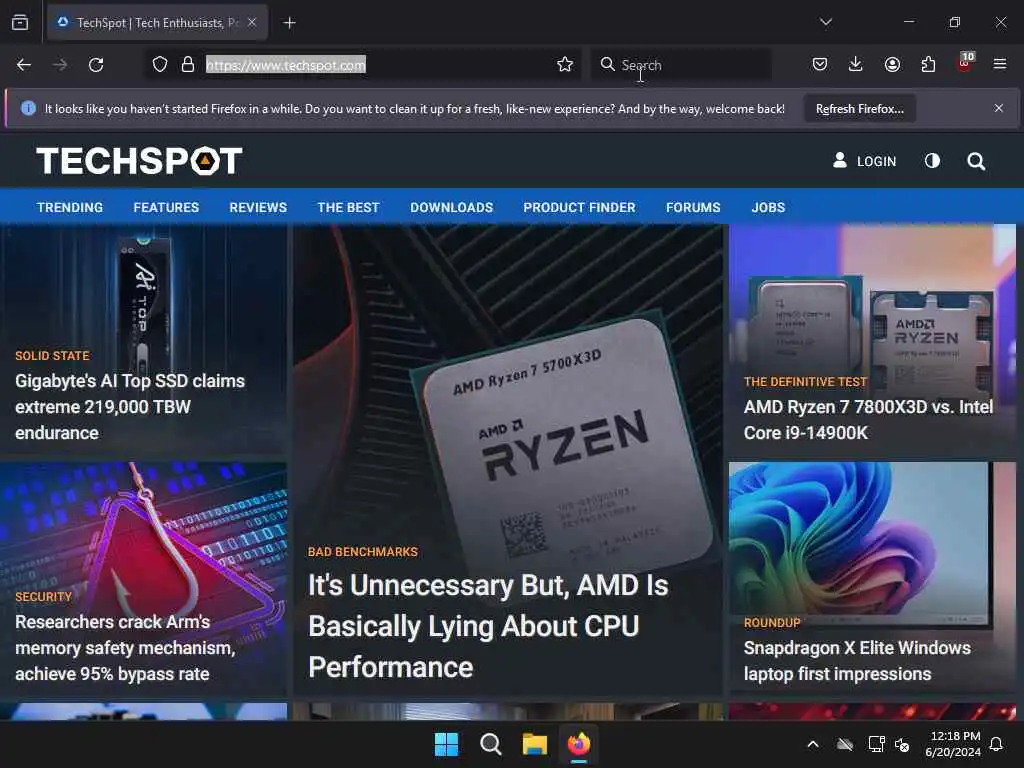Click the muted volume tray icon
Viewport: 1024px width, 768px height.
click(x=903, y=744)
